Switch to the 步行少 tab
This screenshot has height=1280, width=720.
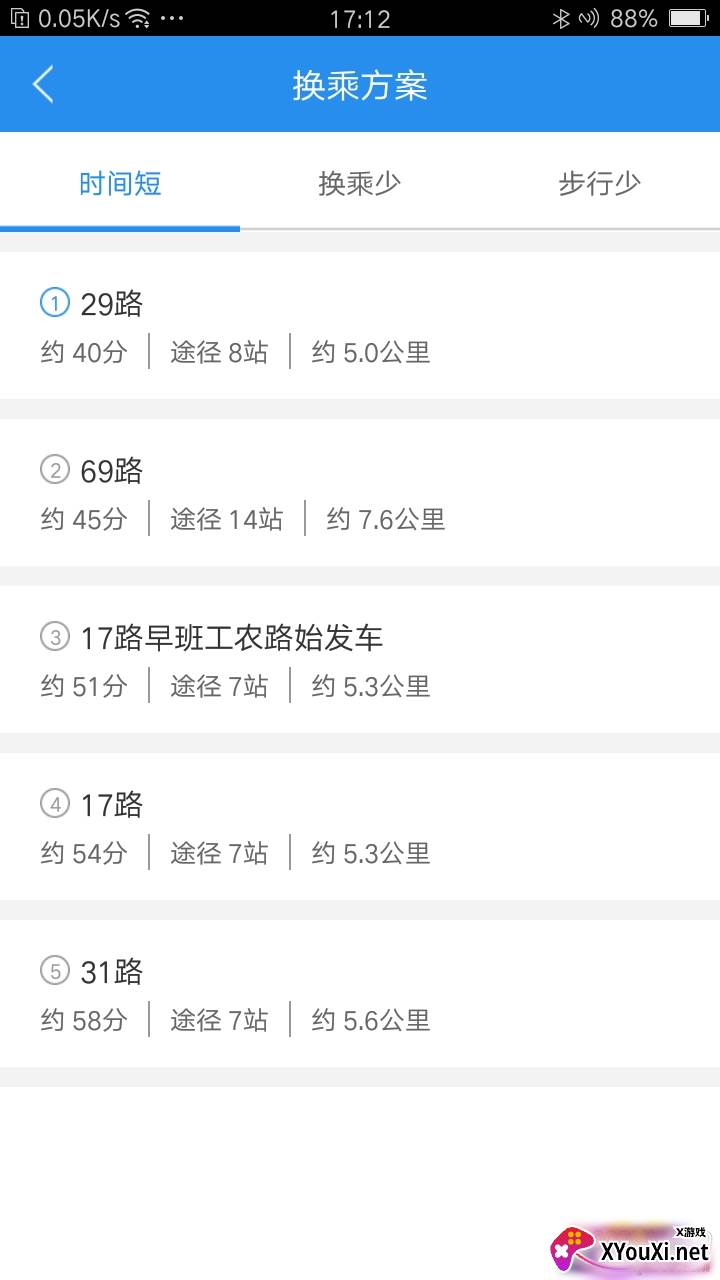click(599, 184)
